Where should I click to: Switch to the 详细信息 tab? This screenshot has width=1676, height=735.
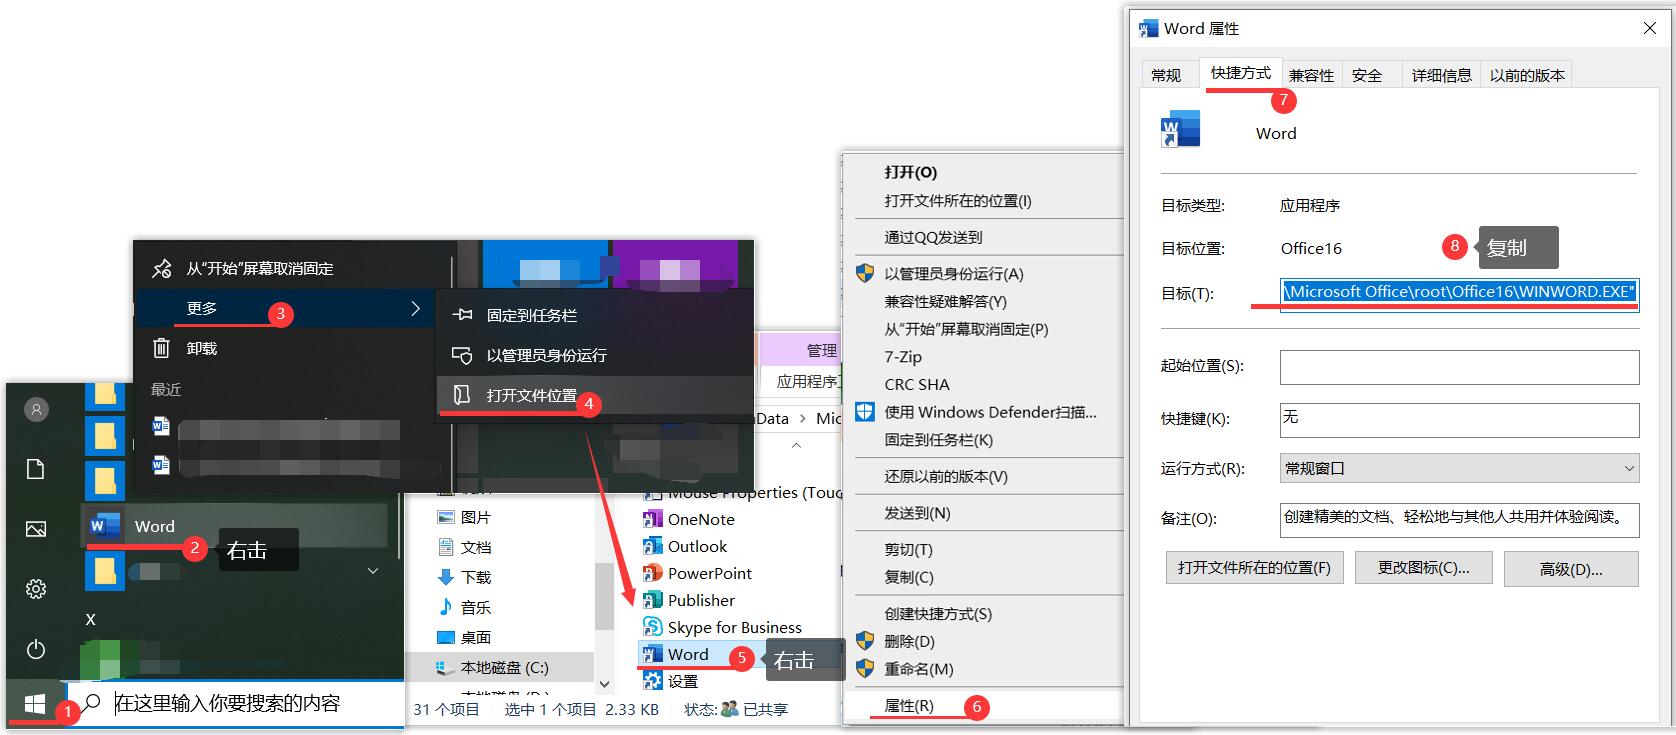(x=1441, y=75)
